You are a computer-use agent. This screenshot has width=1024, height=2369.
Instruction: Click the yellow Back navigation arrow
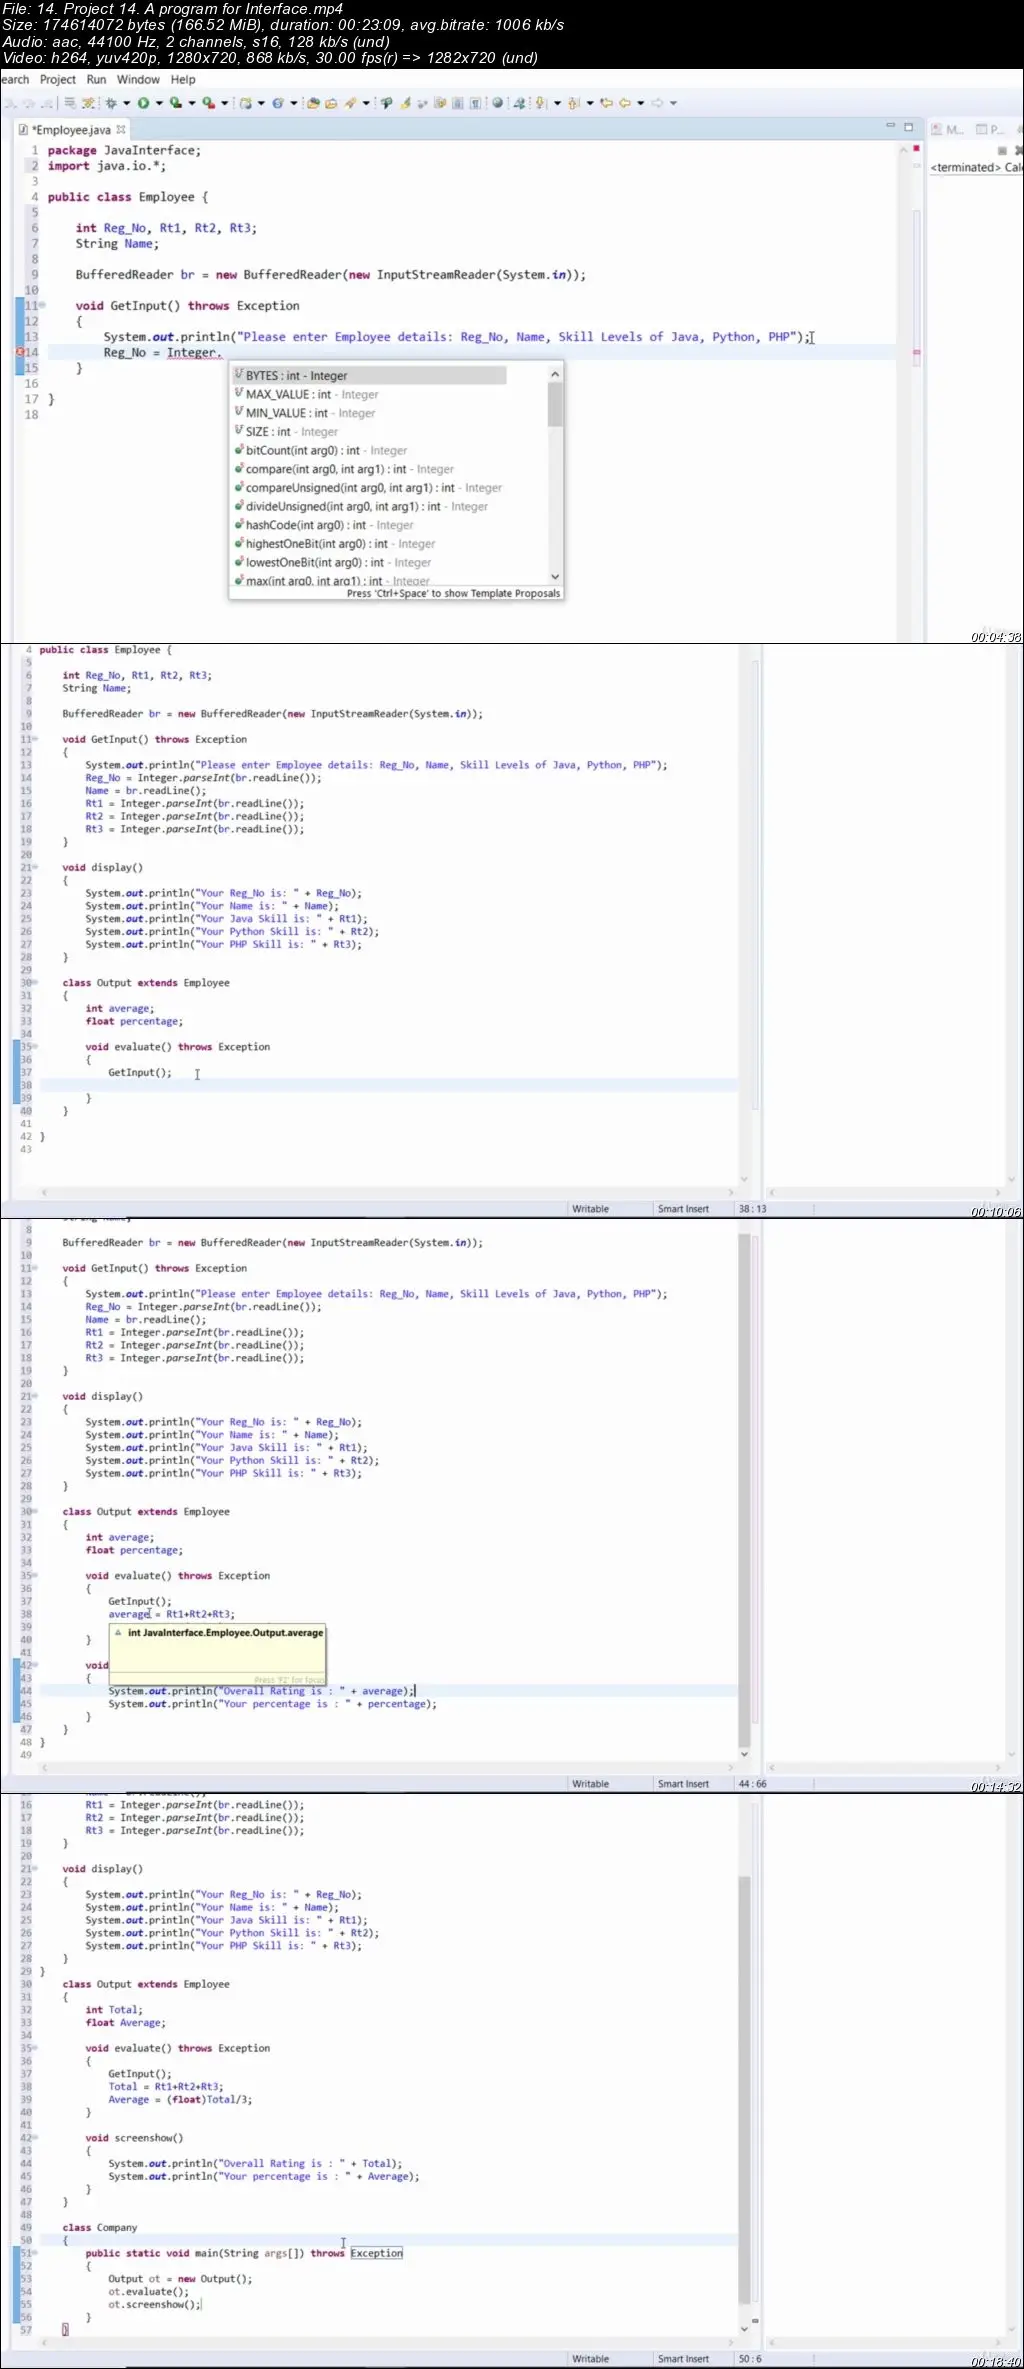[x=624, y=102]
